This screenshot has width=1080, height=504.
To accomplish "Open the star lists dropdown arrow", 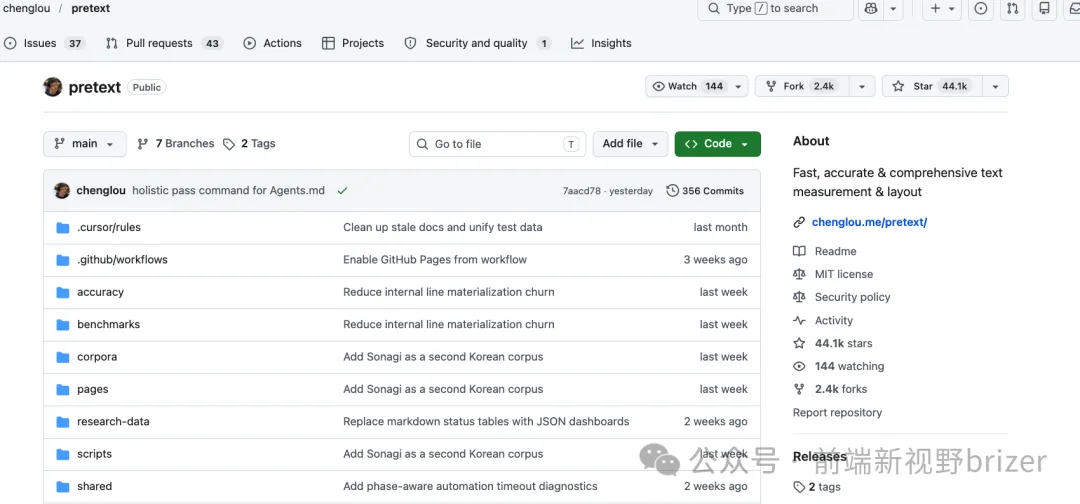I will (x=994, y=87).
